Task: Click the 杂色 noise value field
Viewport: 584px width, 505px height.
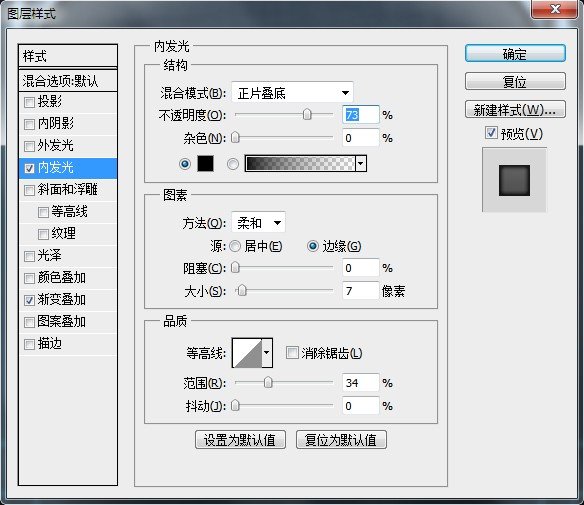Action: [x=361, y=138]
